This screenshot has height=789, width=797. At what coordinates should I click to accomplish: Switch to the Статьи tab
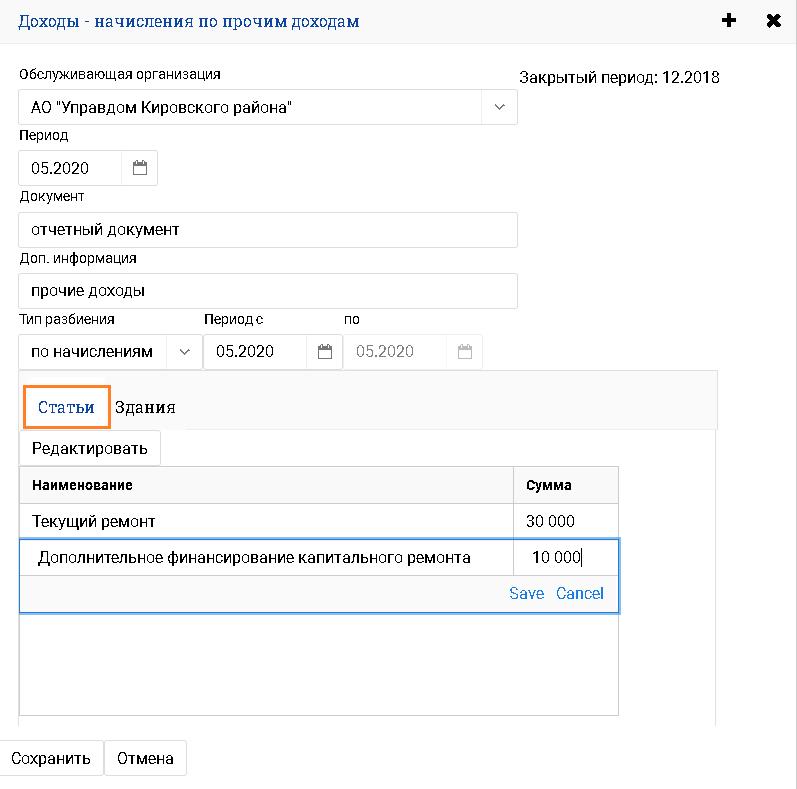pos(66,407)
